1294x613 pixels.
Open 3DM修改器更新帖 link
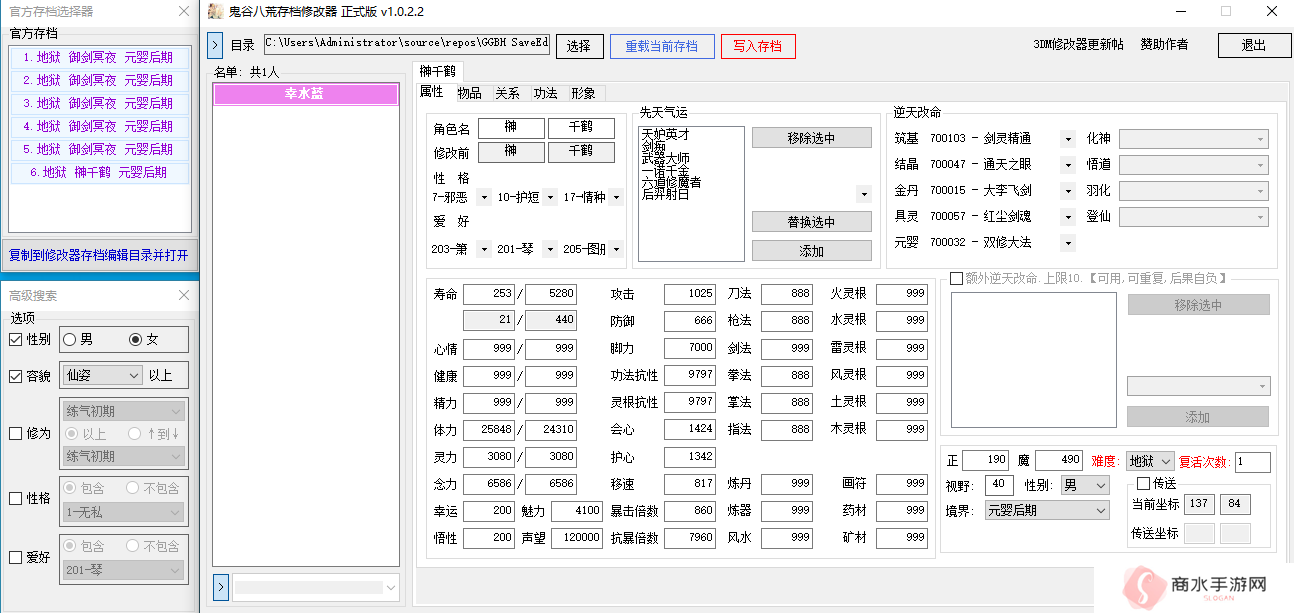pyautogui.click(x=1078, y=45)
